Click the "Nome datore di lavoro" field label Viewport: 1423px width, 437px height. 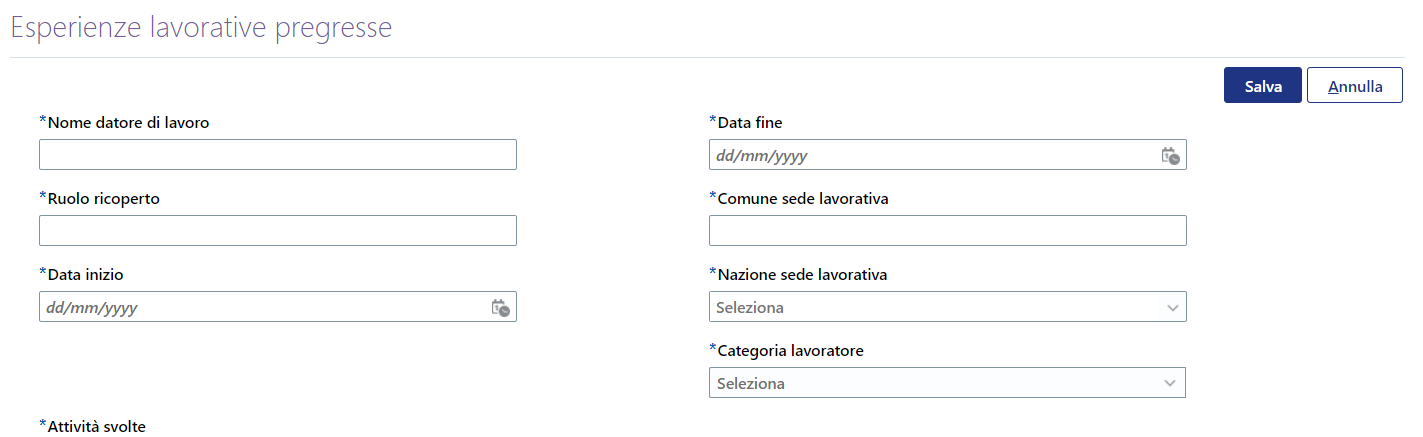[128, 122]
